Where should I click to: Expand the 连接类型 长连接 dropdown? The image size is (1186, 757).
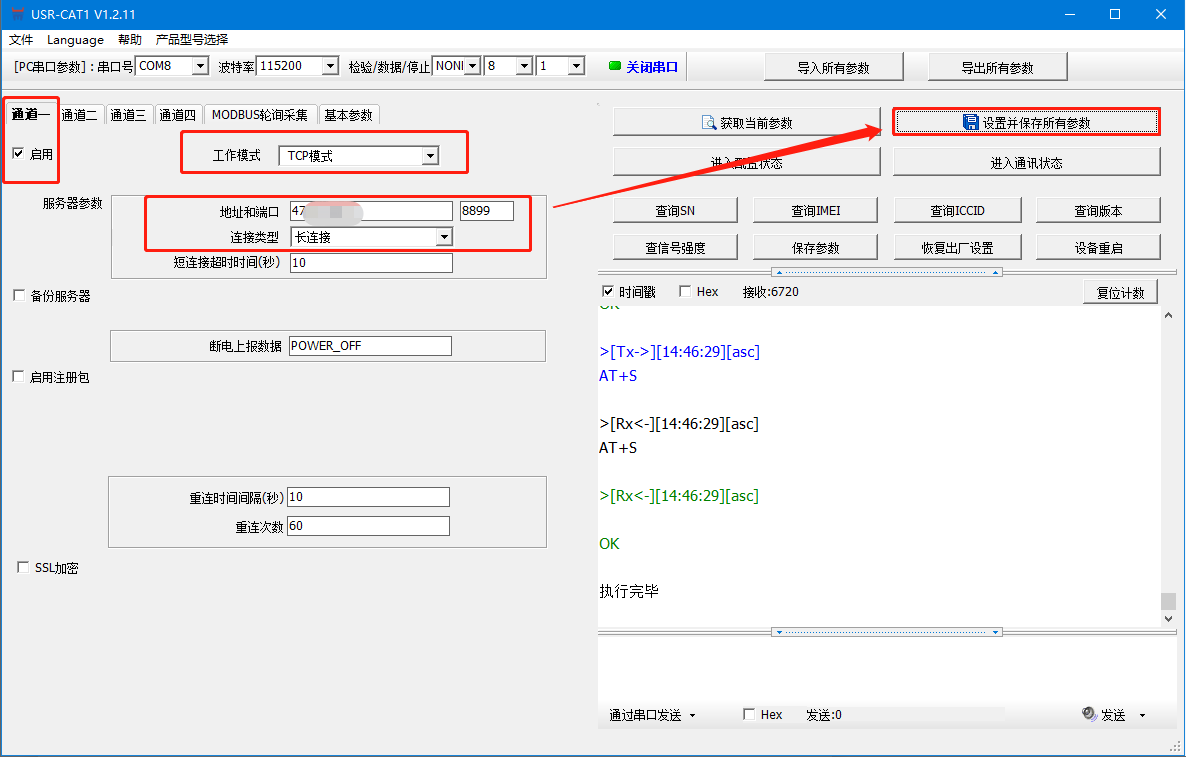click(444, 237)
